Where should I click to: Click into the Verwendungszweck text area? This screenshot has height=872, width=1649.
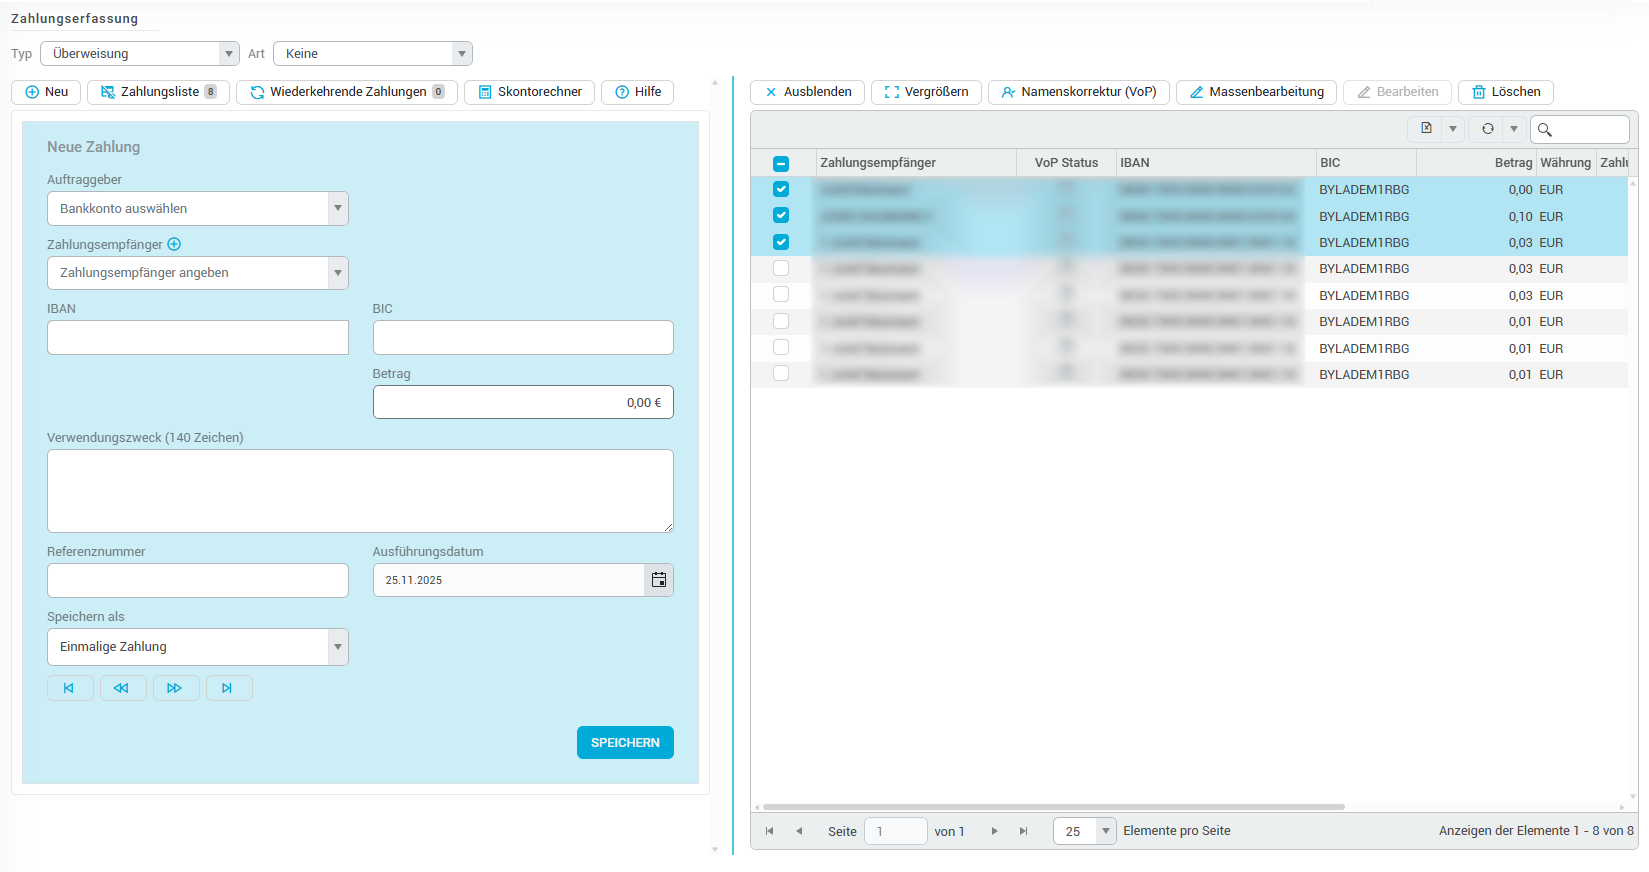click(x=360, y=491)
